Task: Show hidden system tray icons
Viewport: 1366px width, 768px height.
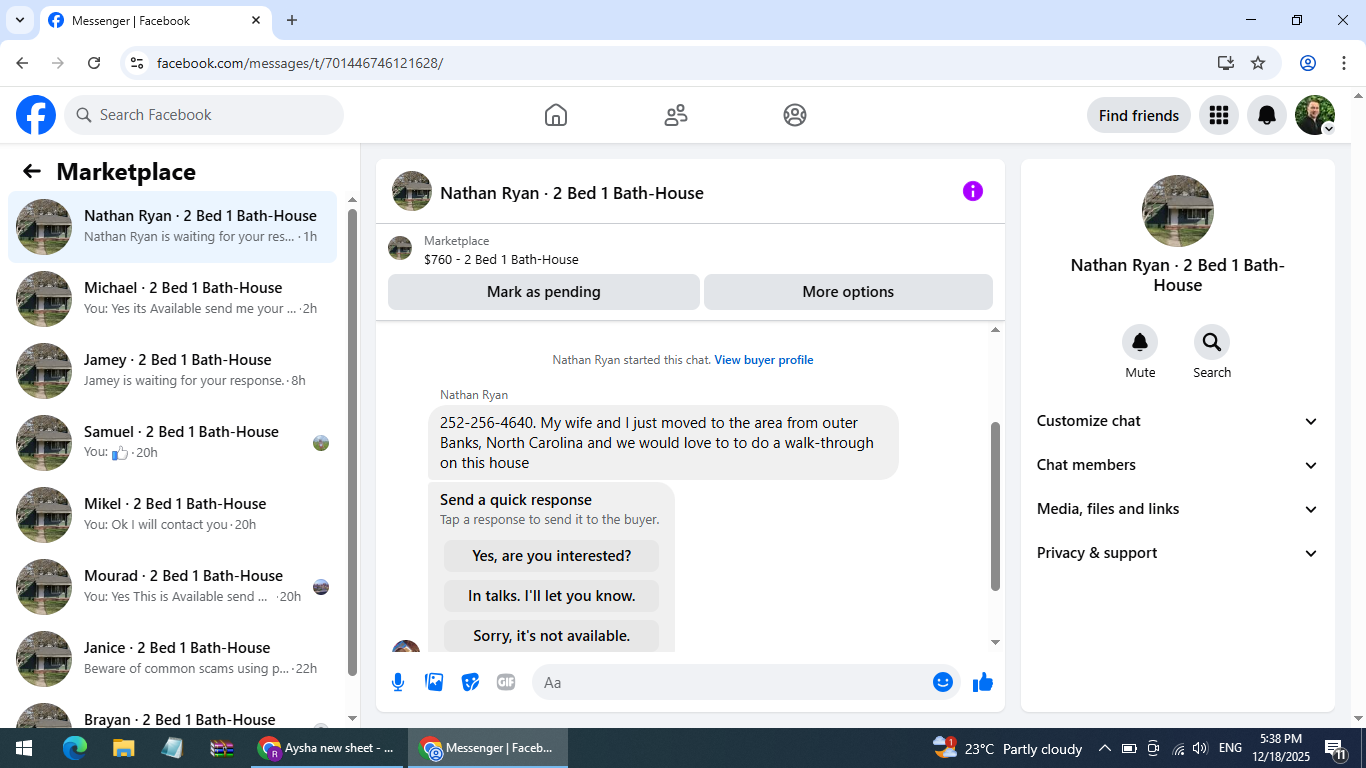Action: tap(1105, 748)
